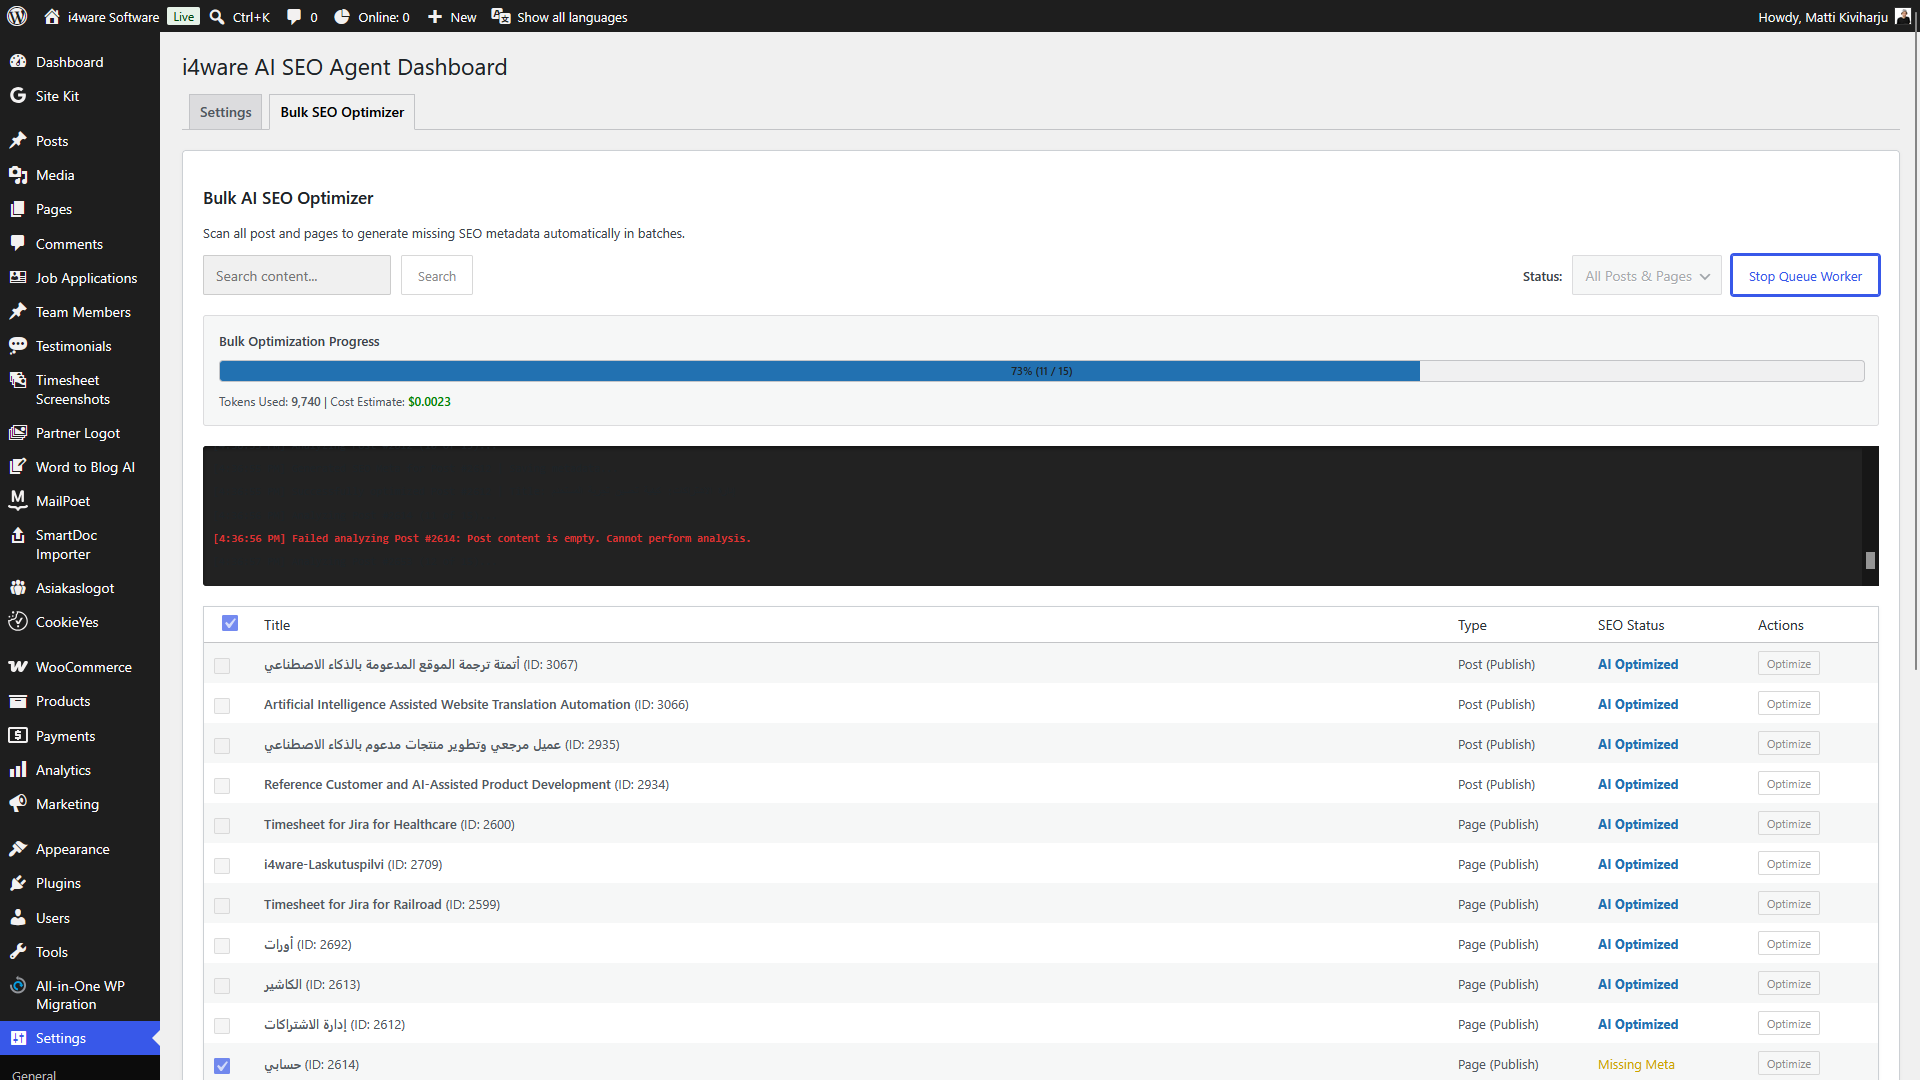The image size is (1920, 1080).
Task: Check the box for post ID 3067
Action: point(222,665)
